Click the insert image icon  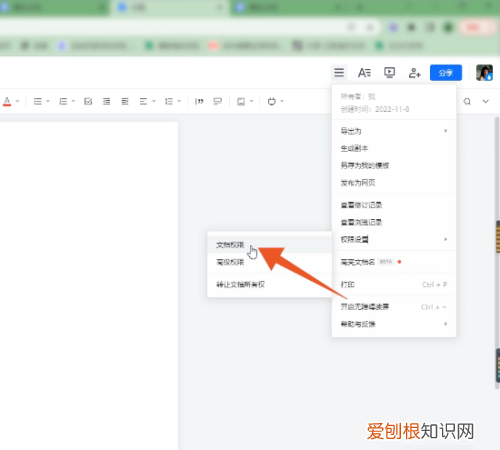[x=241, y=101]
